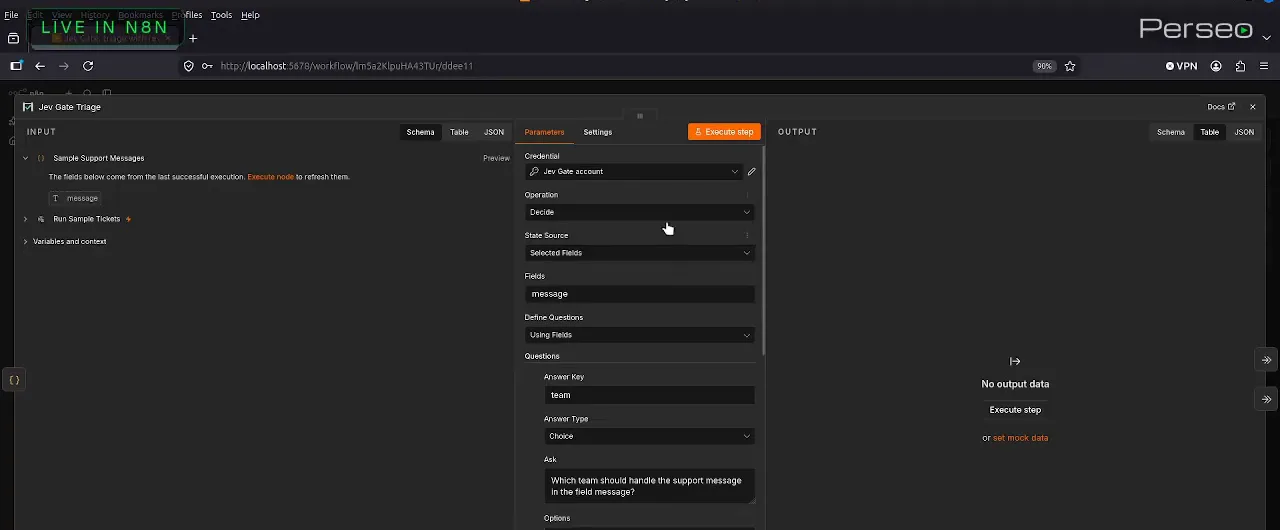Screen dimensions: 1280x530
Task: Open the sidebar icon left of the back arrow
Action: click(x=16, y=66)
